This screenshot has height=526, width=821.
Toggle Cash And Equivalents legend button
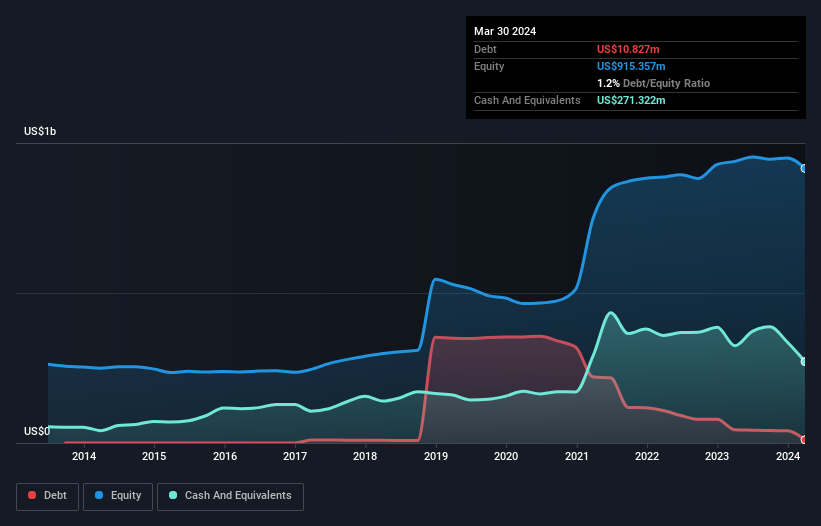pyautogui.click(x=230, y=496)
